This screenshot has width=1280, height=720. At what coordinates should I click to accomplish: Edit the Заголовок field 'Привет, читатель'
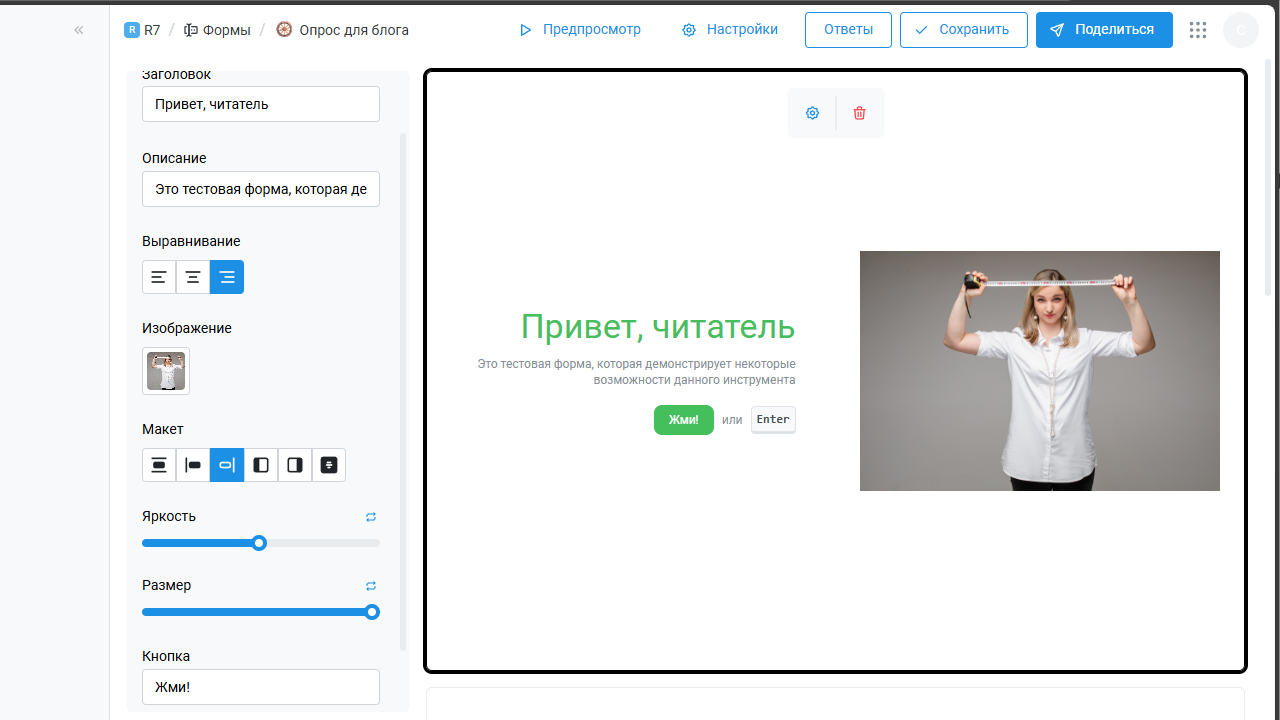pos(261,104)
